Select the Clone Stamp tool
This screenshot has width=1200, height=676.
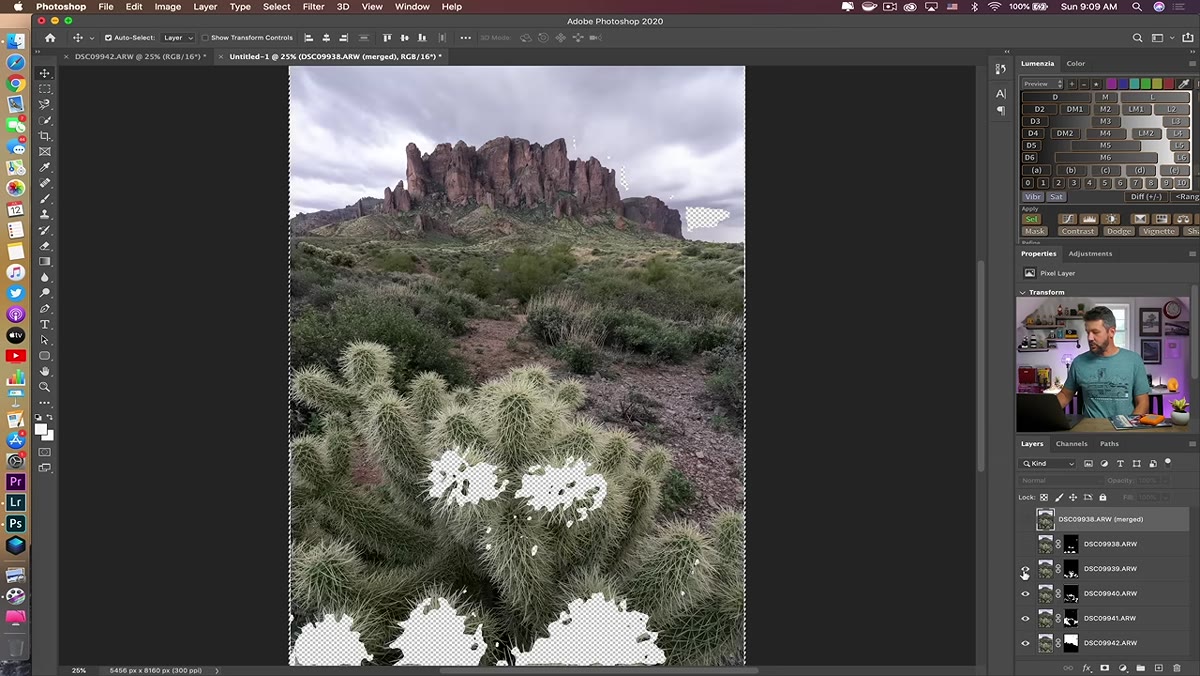click(x=45, y=214)
